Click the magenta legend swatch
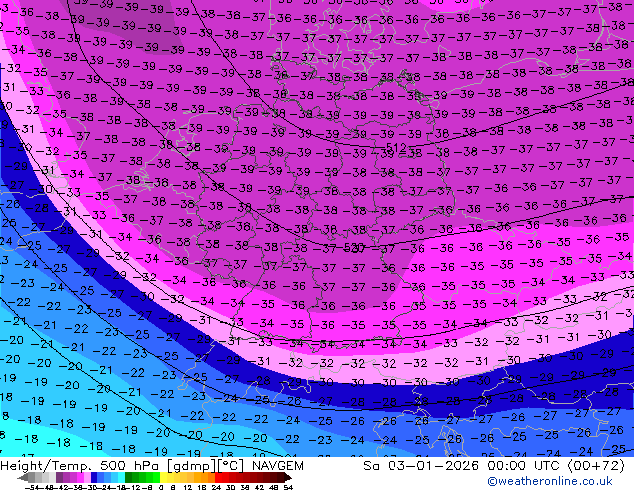The height and width of the screenshot is (490, 634). pos(80,477)
